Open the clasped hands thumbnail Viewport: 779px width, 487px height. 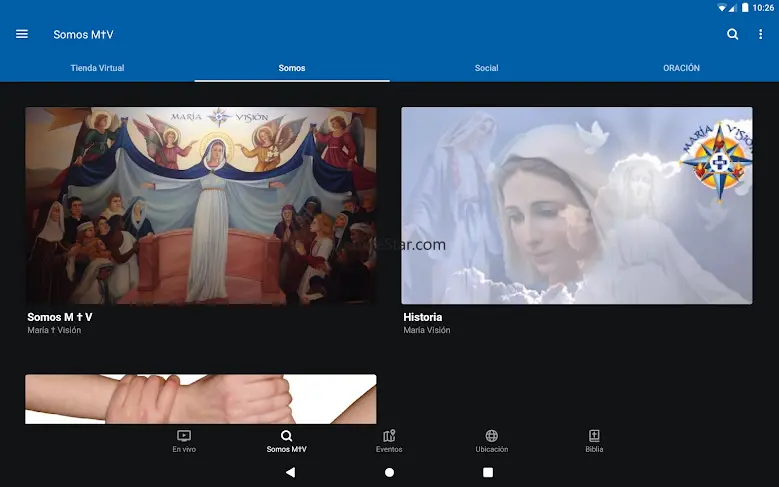(x=201, y=399)
